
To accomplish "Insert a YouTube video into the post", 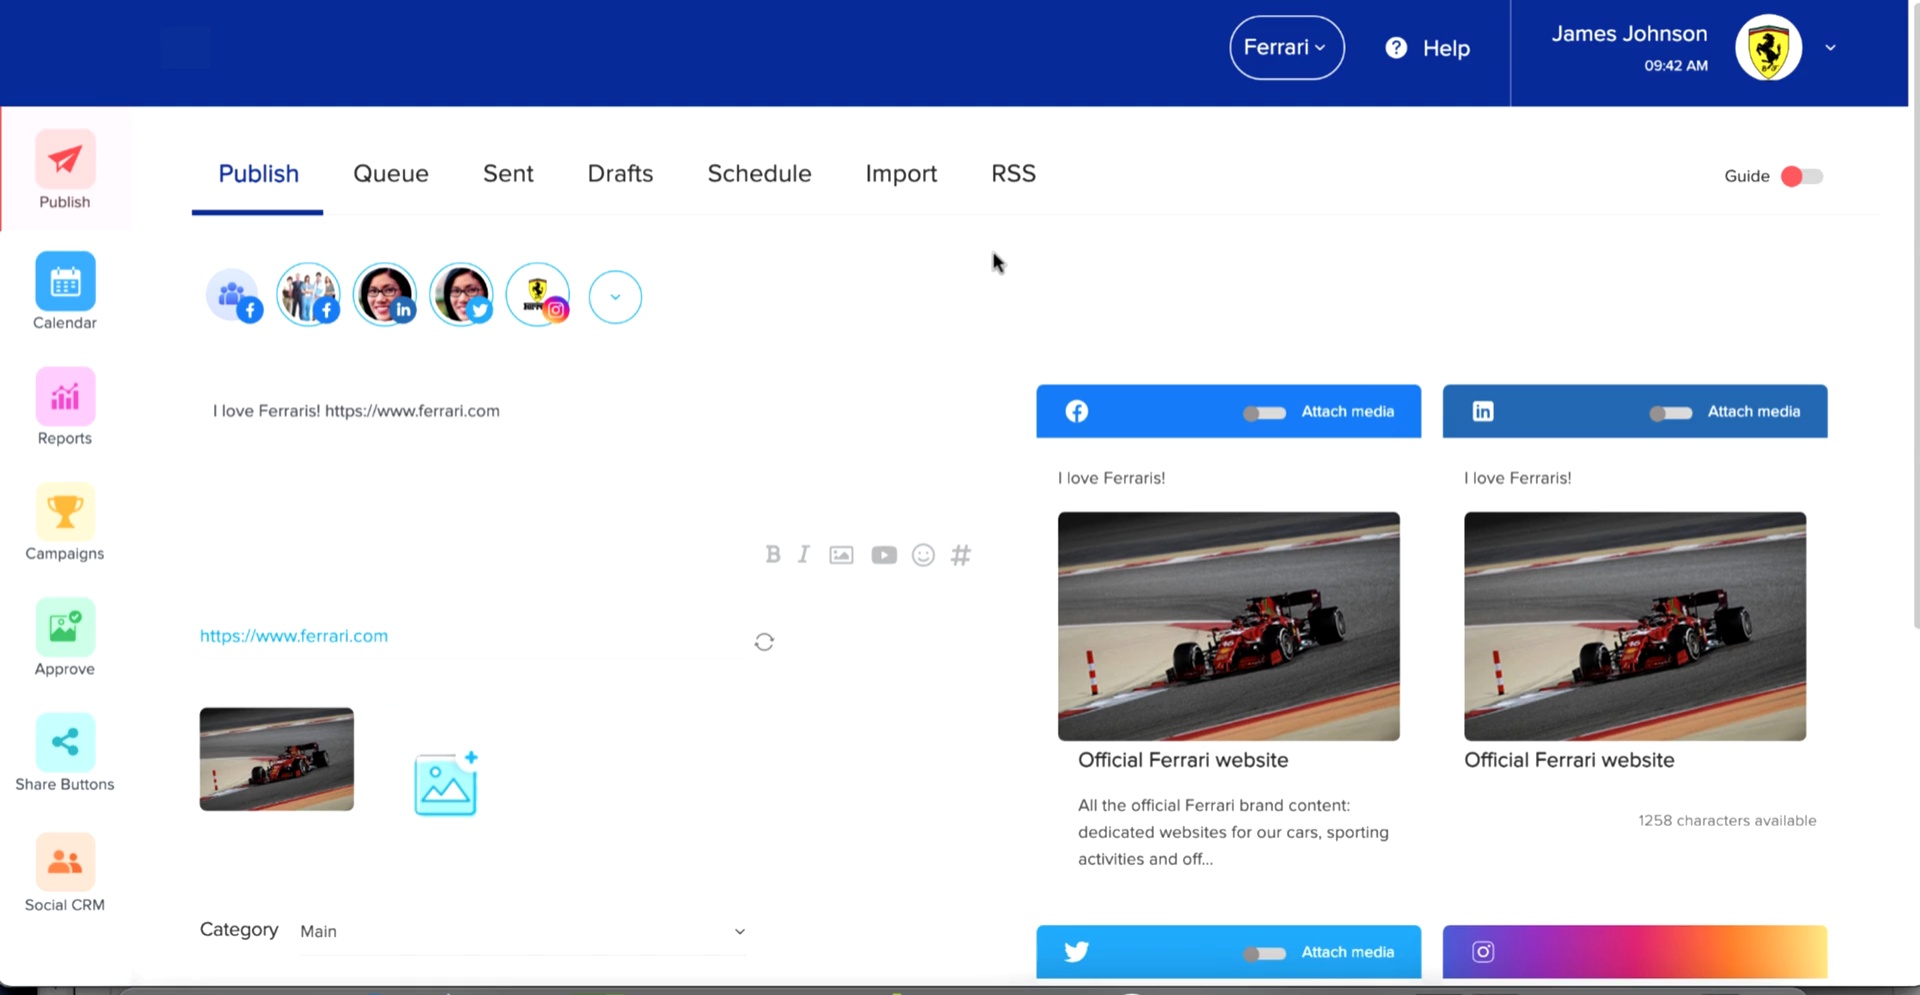I will 884,555.
